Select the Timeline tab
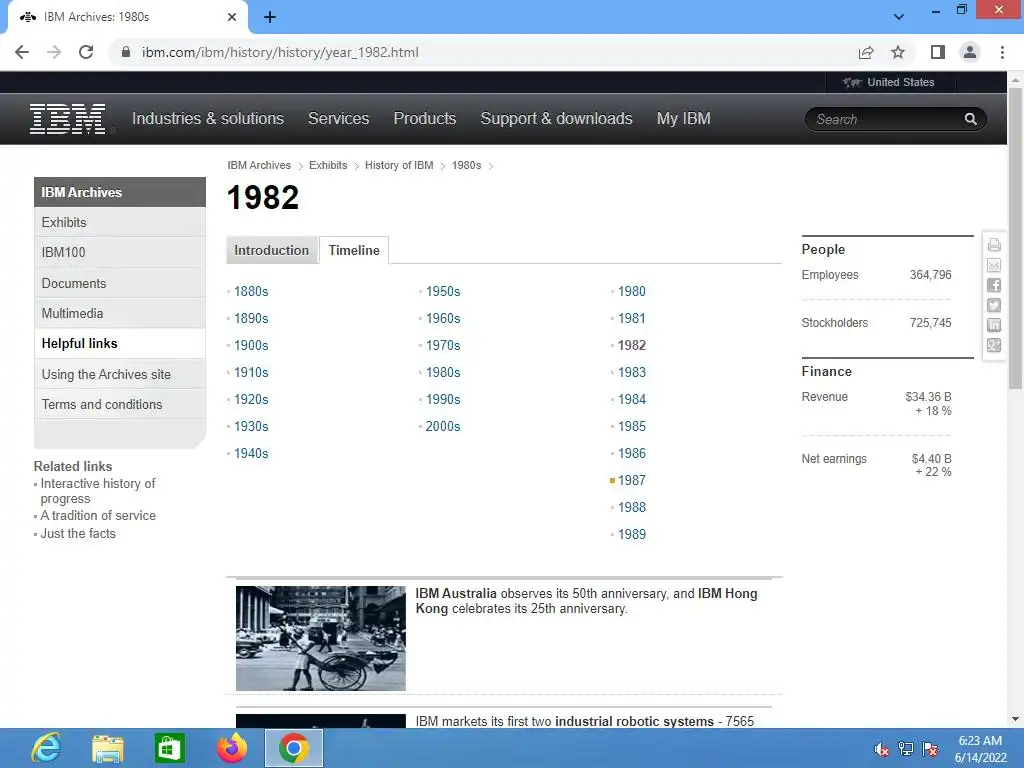This screenshot has height=768, width=1024. point(354,250)
